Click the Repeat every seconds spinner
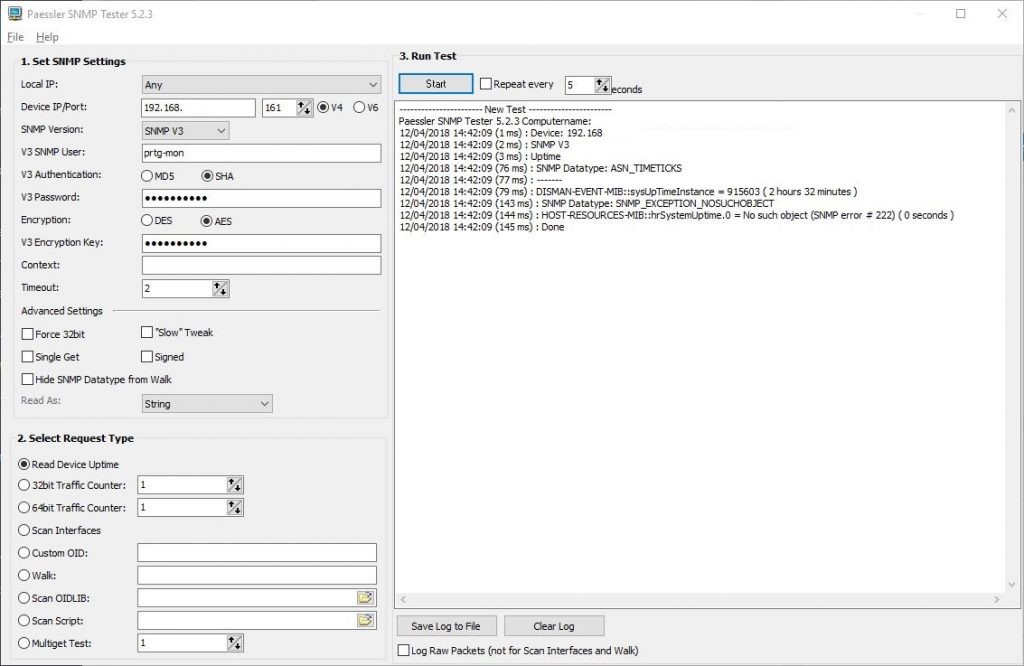Viewport: 1024px width, 666px height. tap(602, 85)
